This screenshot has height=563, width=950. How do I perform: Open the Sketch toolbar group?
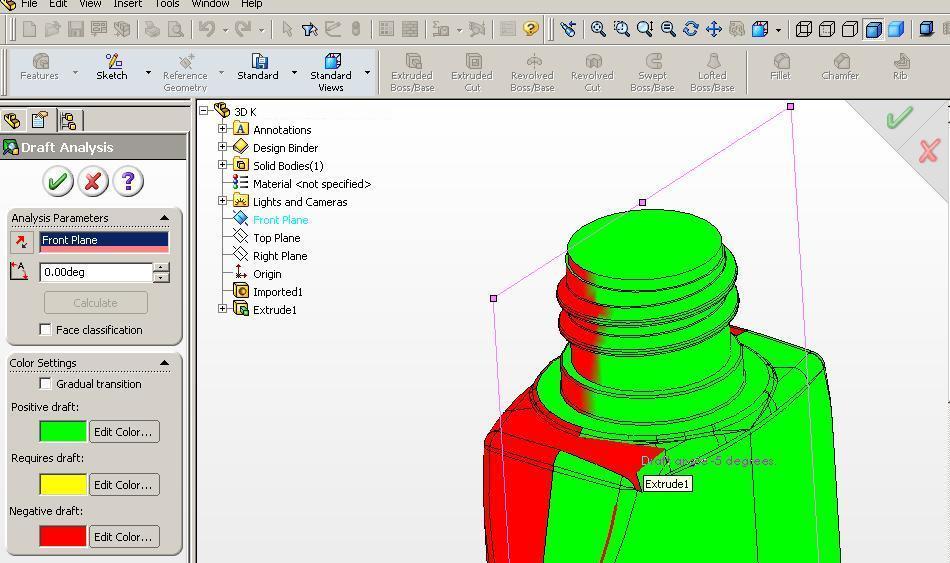pyautogui.click(x=112, y=67)
